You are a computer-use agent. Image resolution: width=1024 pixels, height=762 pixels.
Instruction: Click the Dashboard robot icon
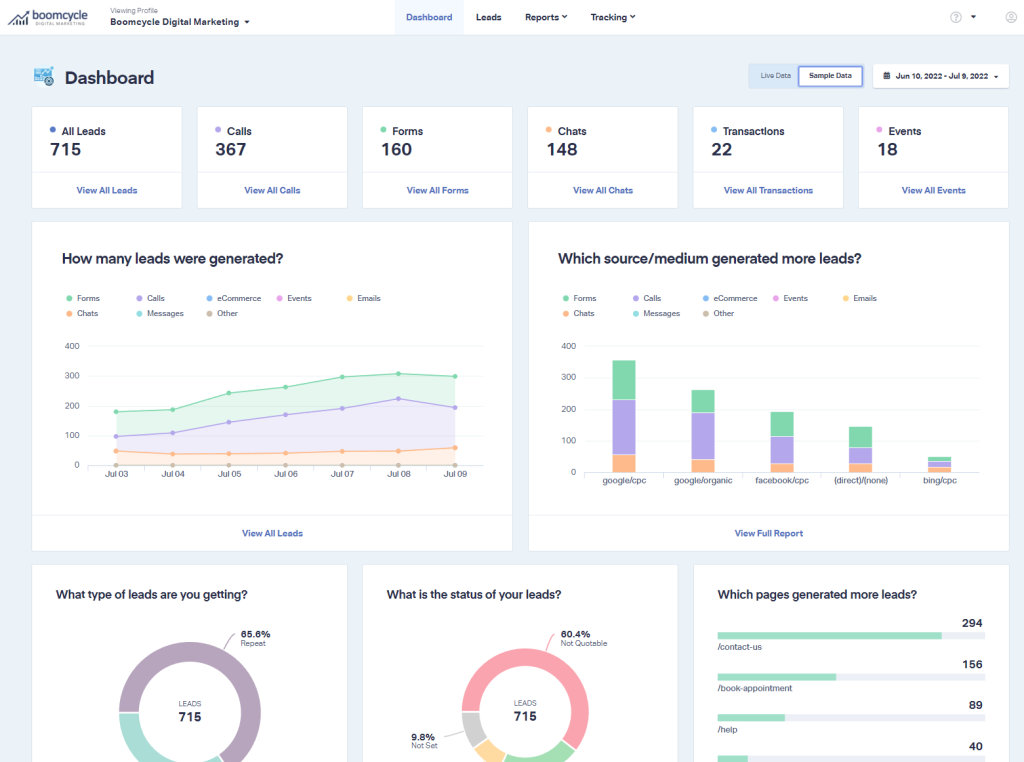43,74
